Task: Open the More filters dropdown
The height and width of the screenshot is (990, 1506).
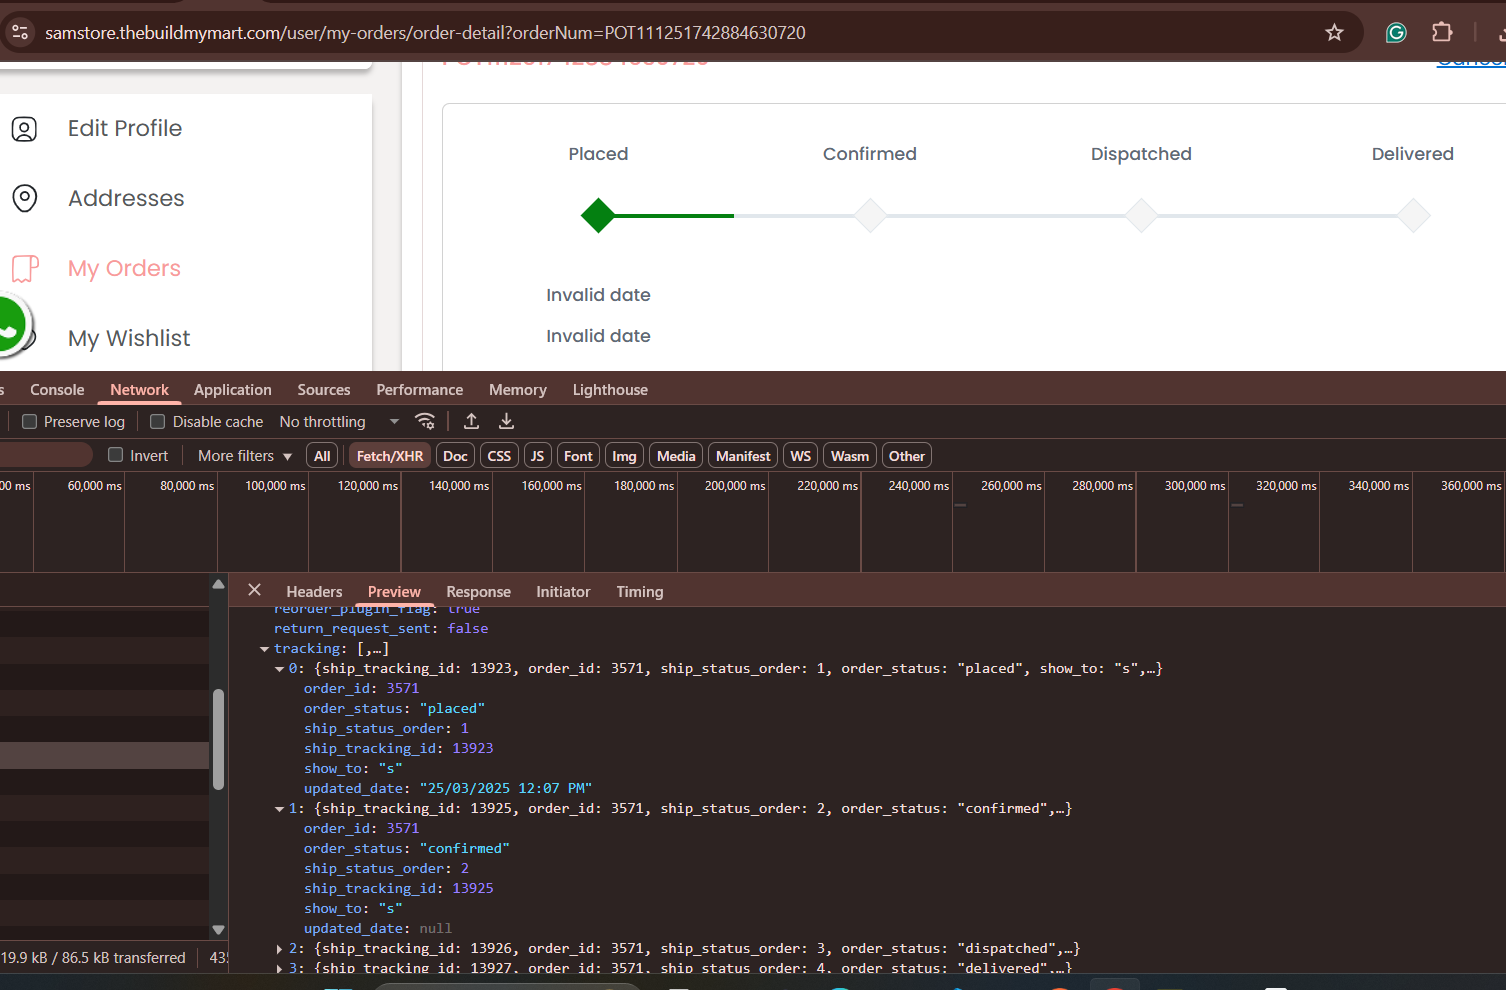Action: click(x=245, y=456)
